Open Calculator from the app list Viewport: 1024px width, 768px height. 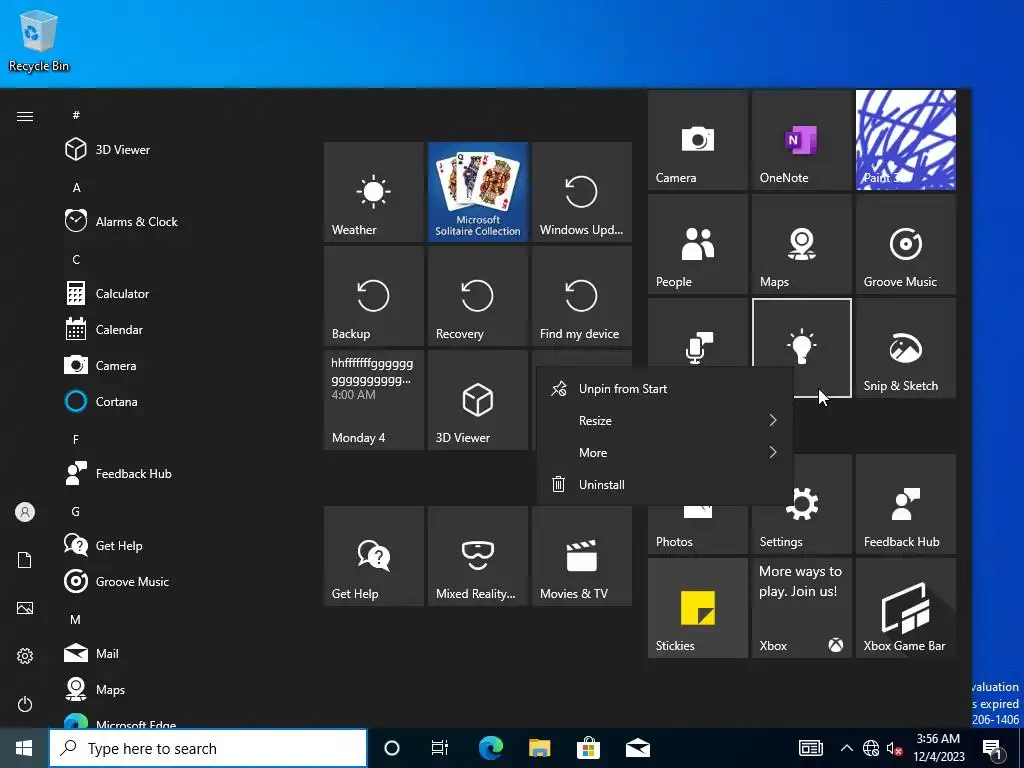[x=183, y=294]
